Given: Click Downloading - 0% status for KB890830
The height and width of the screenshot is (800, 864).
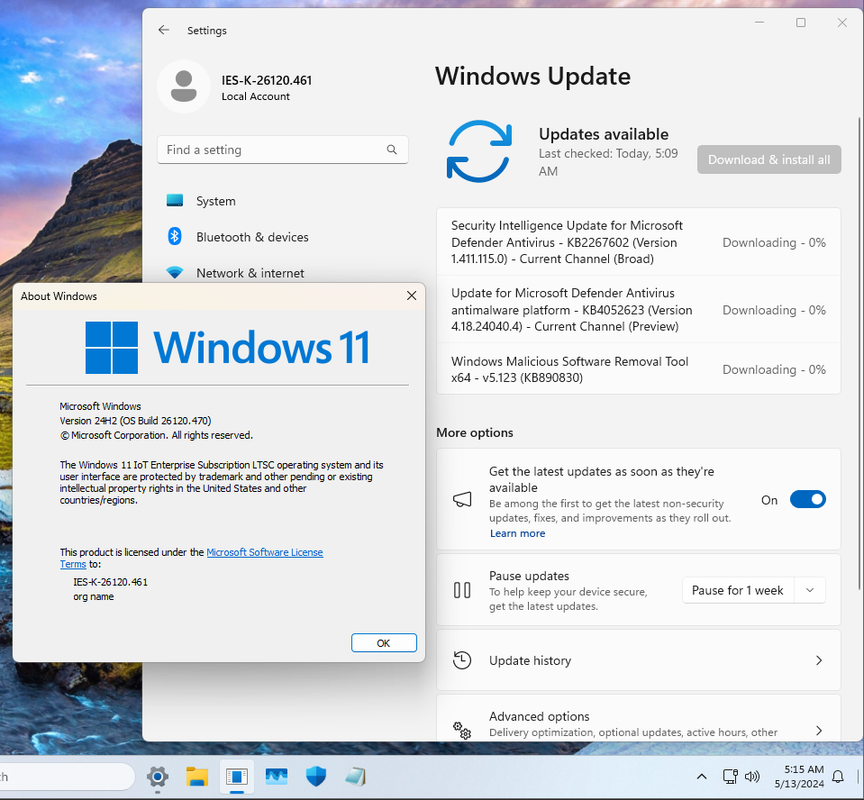Looking at the screenshot, I should click(774, 370).
